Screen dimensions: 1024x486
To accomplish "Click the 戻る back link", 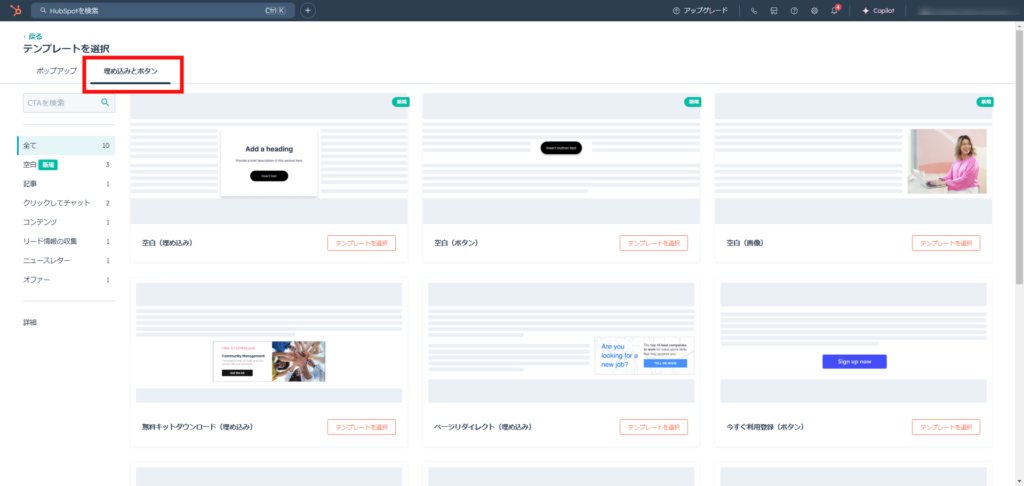I will [35, 36].
